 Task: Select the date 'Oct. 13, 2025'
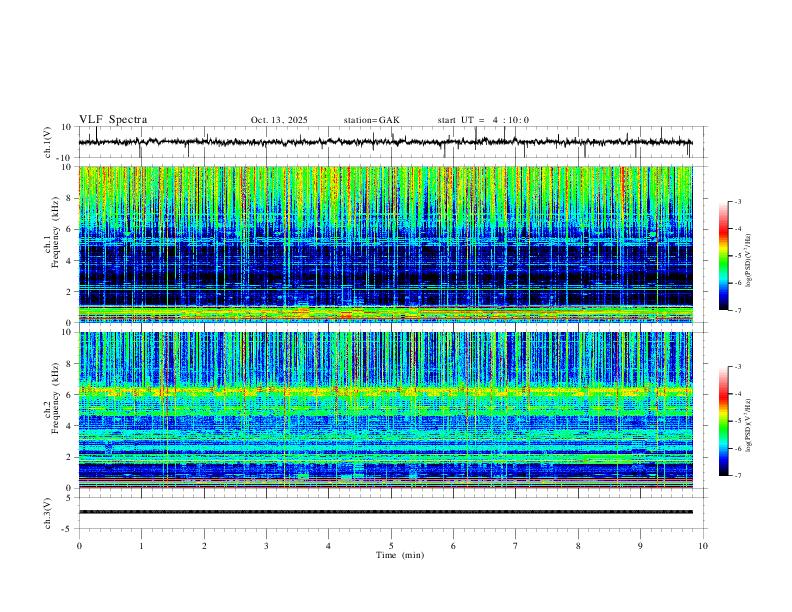(279, 120)
